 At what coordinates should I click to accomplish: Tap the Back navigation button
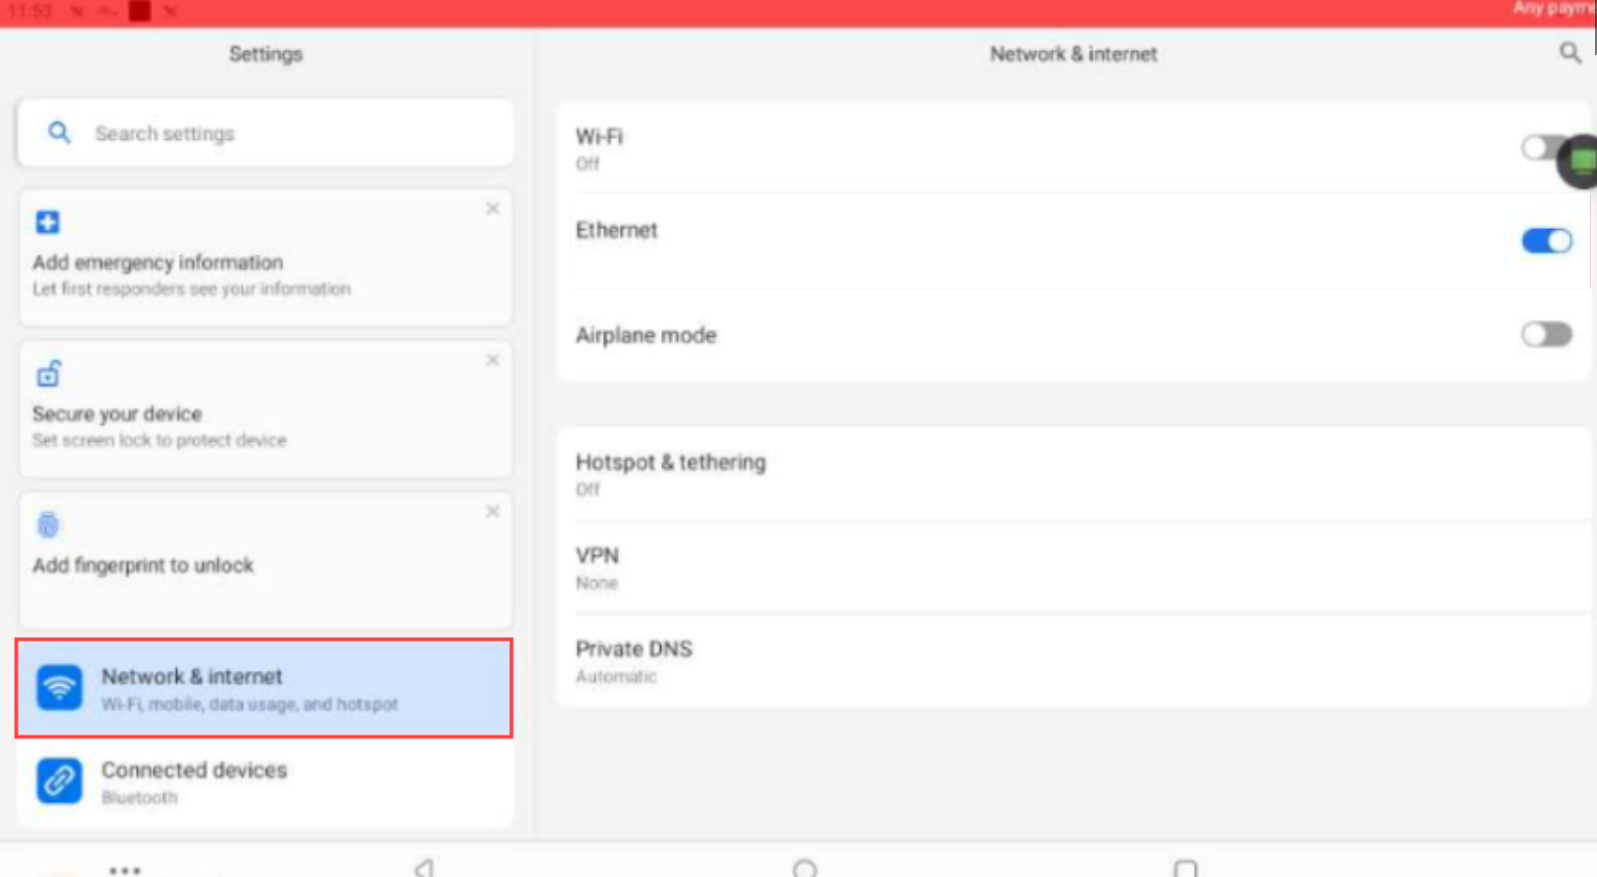[424, 868]
